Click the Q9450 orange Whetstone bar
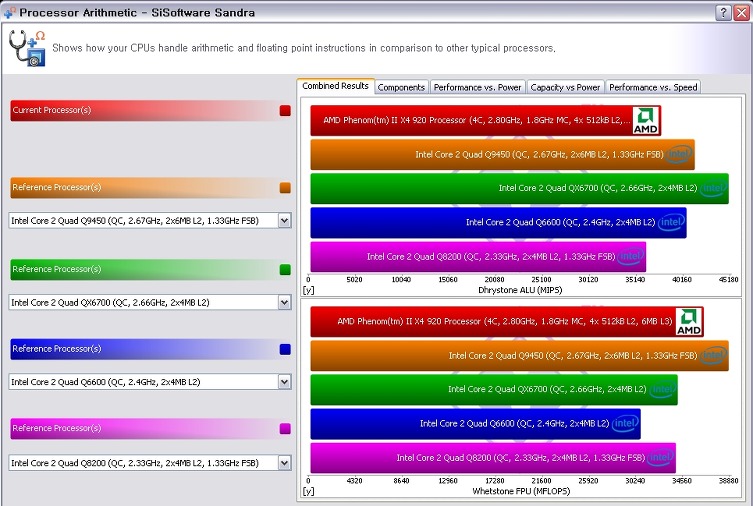The image size is (753, 506). pos(520,356)
